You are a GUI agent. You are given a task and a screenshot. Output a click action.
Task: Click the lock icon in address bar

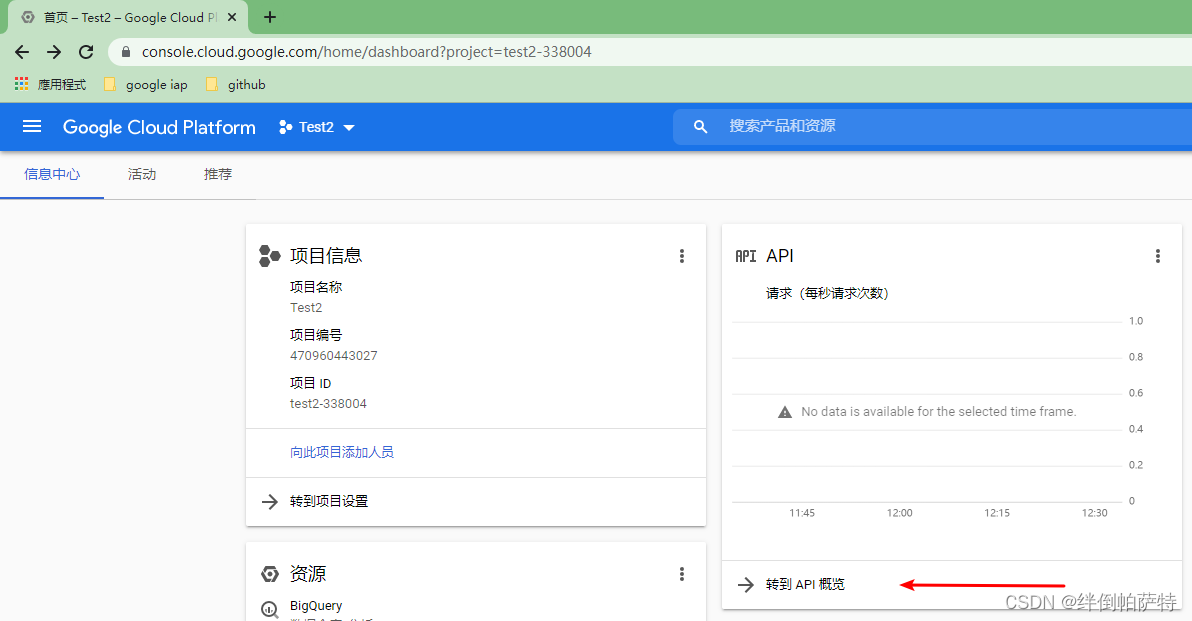click(x=126, y=52)
